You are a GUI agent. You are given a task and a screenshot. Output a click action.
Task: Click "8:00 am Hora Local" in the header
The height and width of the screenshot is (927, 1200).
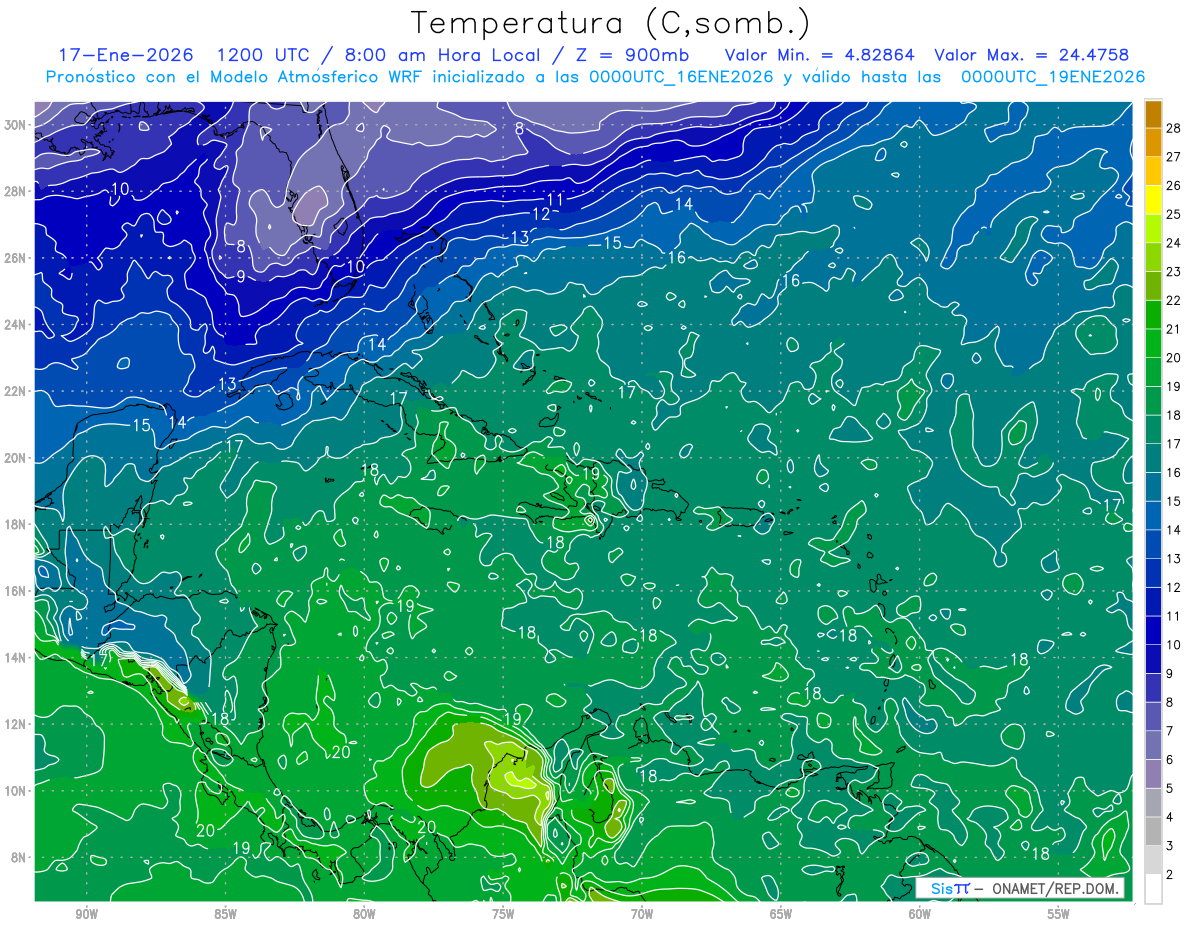pos(441,56)
